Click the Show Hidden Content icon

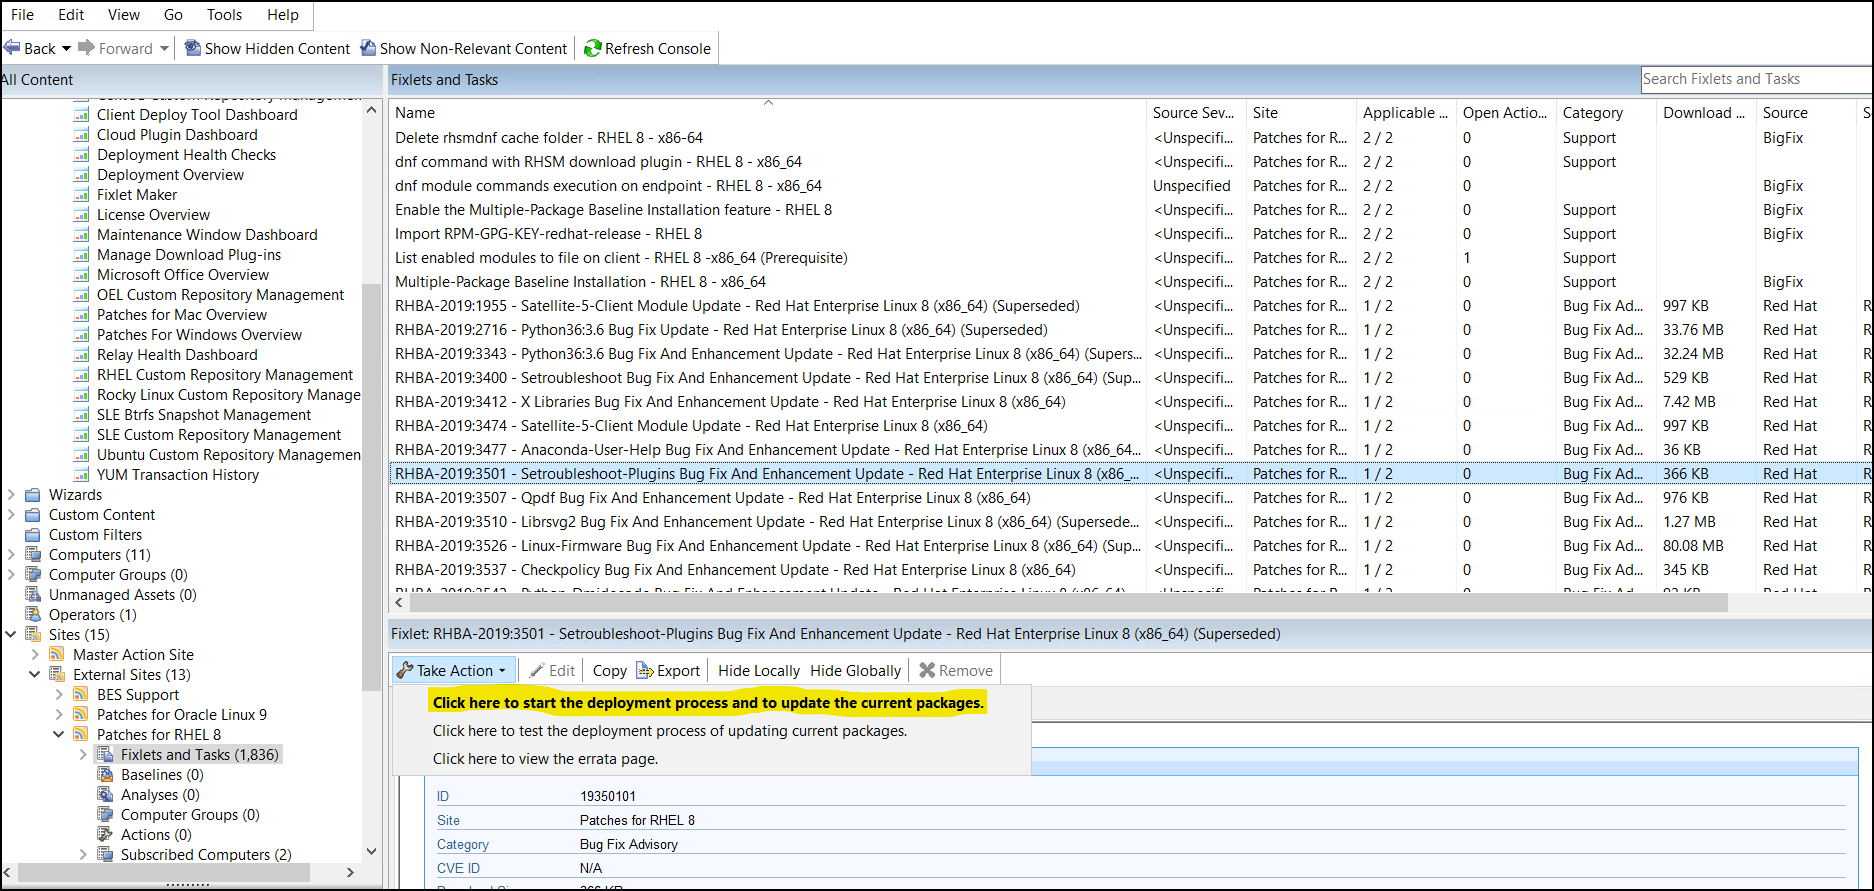click(193, 48)
